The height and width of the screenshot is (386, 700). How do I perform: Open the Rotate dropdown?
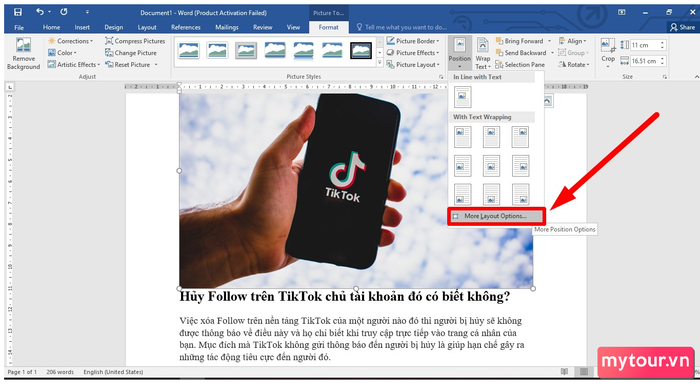pos(574,65)
